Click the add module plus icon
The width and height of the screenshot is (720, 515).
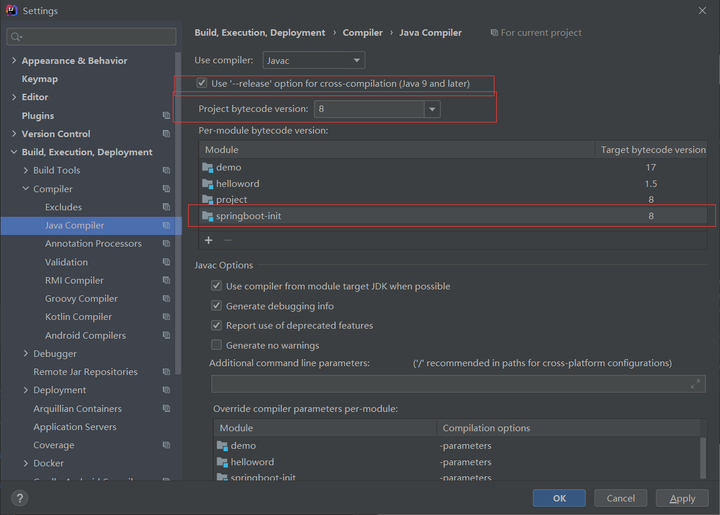tap(208, 240)
